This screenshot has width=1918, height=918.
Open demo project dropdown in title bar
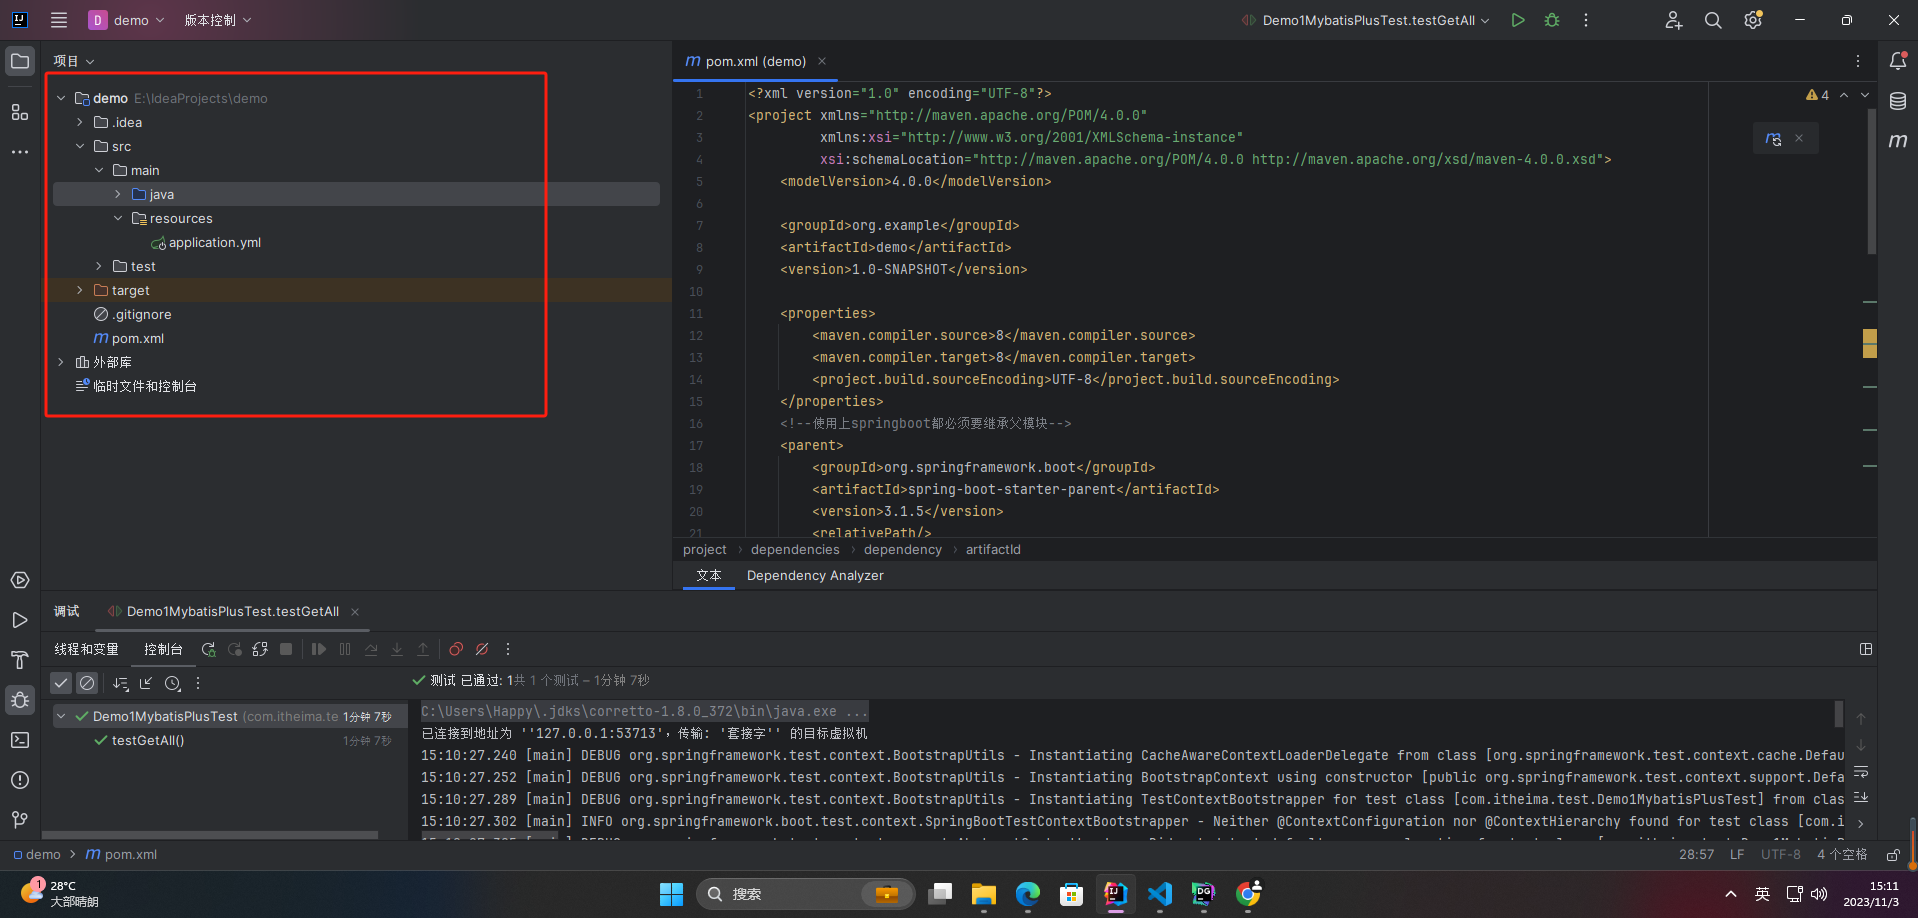[127, 20]
